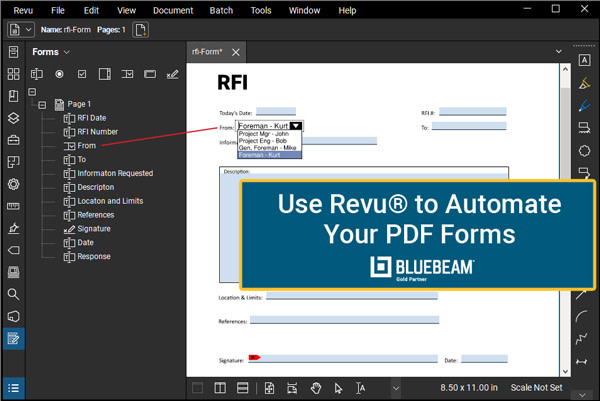Click the References input field on form
Viewport: 600px width, 401px height.
pos(344,320)
